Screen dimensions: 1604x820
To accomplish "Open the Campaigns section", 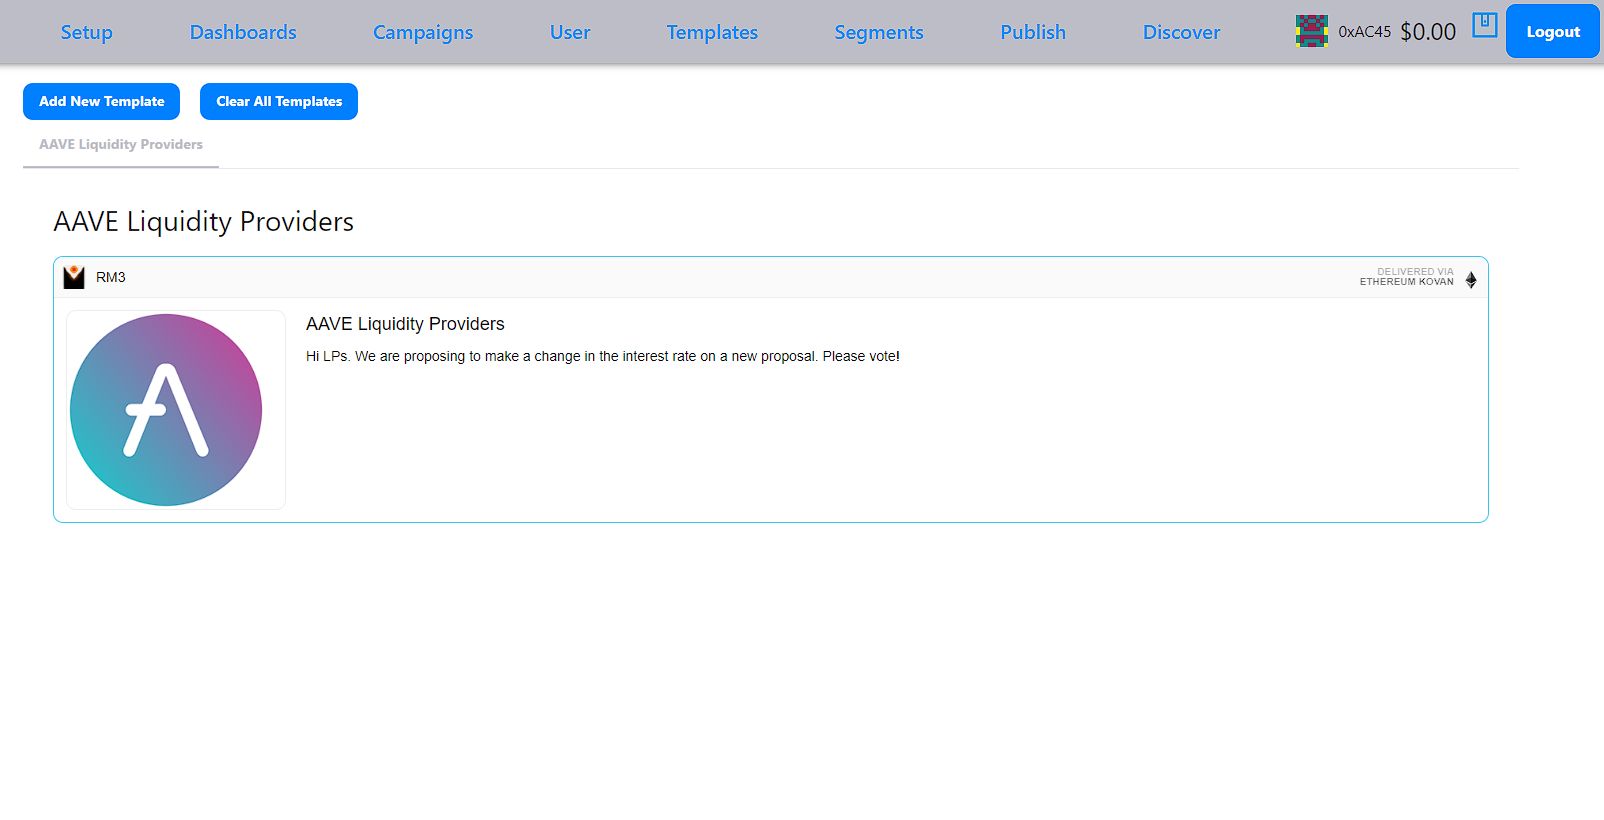I will click(x=423, y=32).
